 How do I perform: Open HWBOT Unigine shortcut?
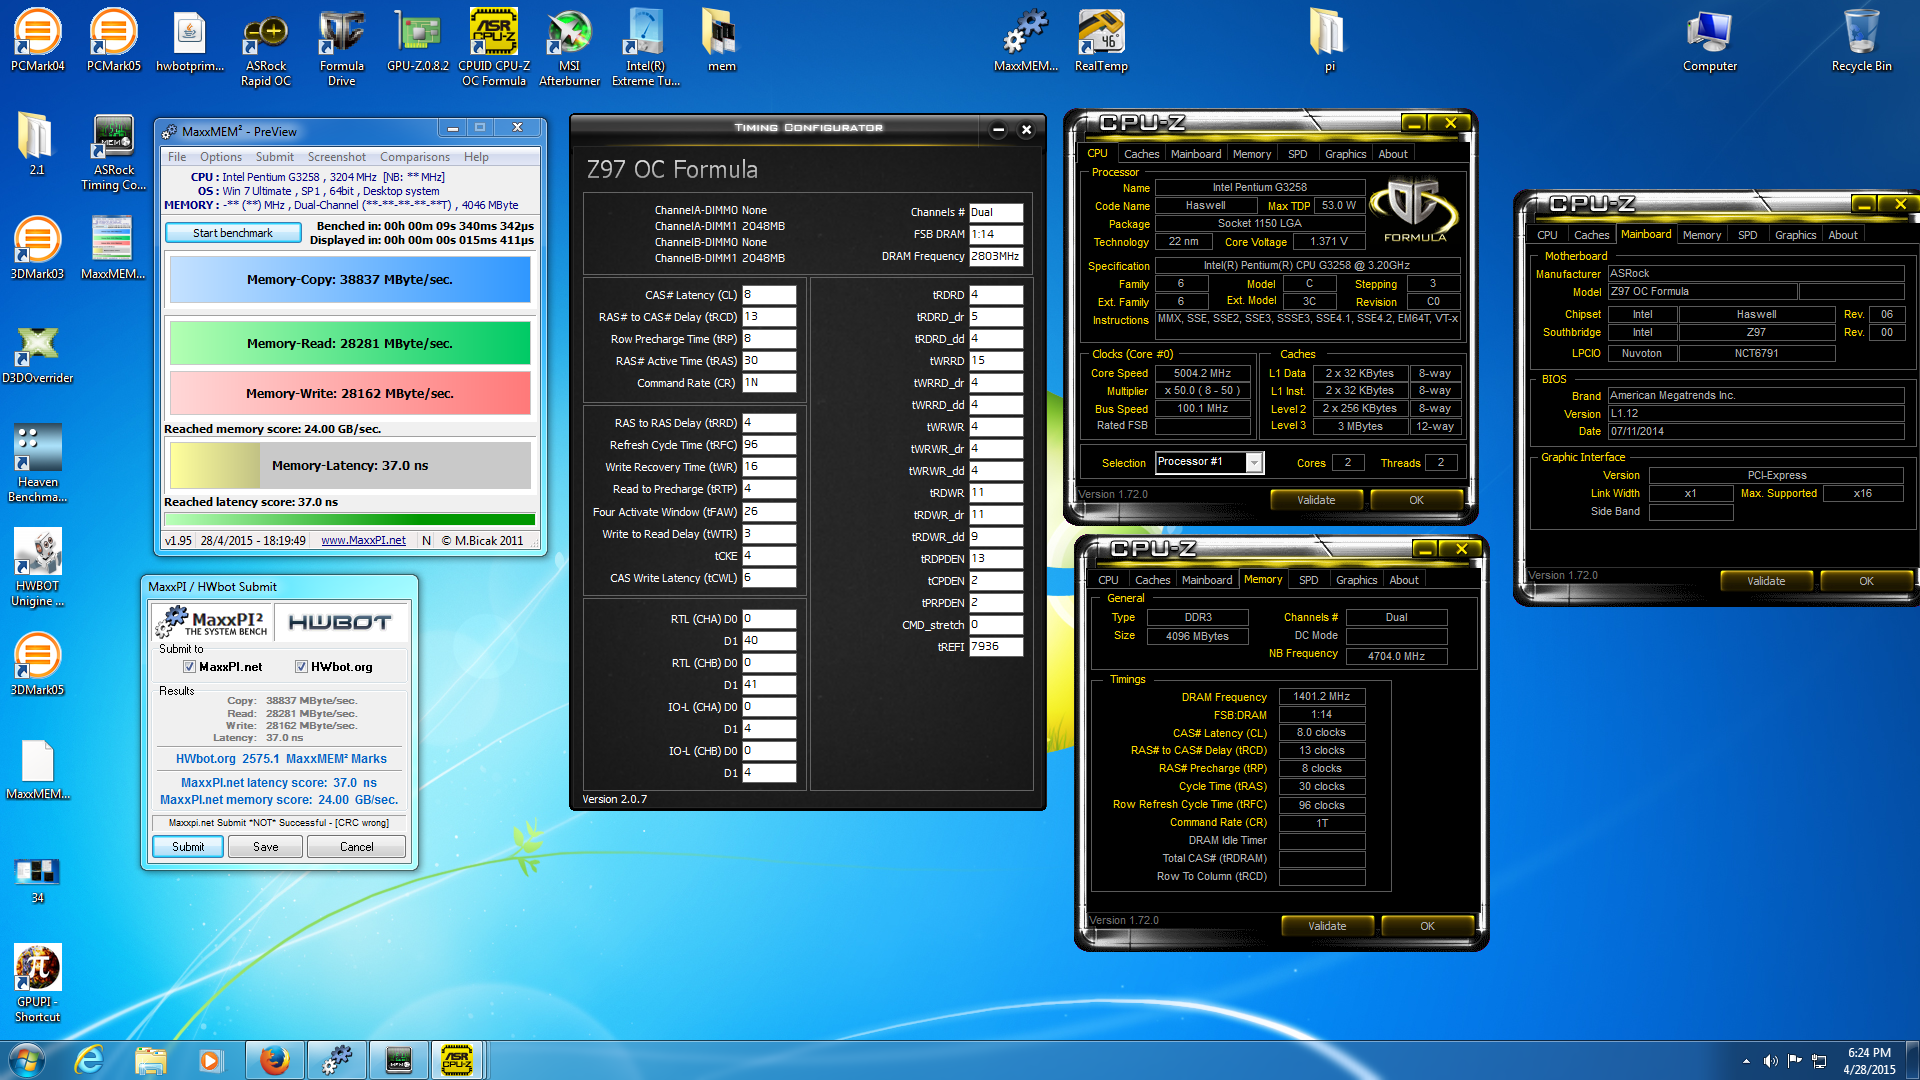[x=37, y=567]
